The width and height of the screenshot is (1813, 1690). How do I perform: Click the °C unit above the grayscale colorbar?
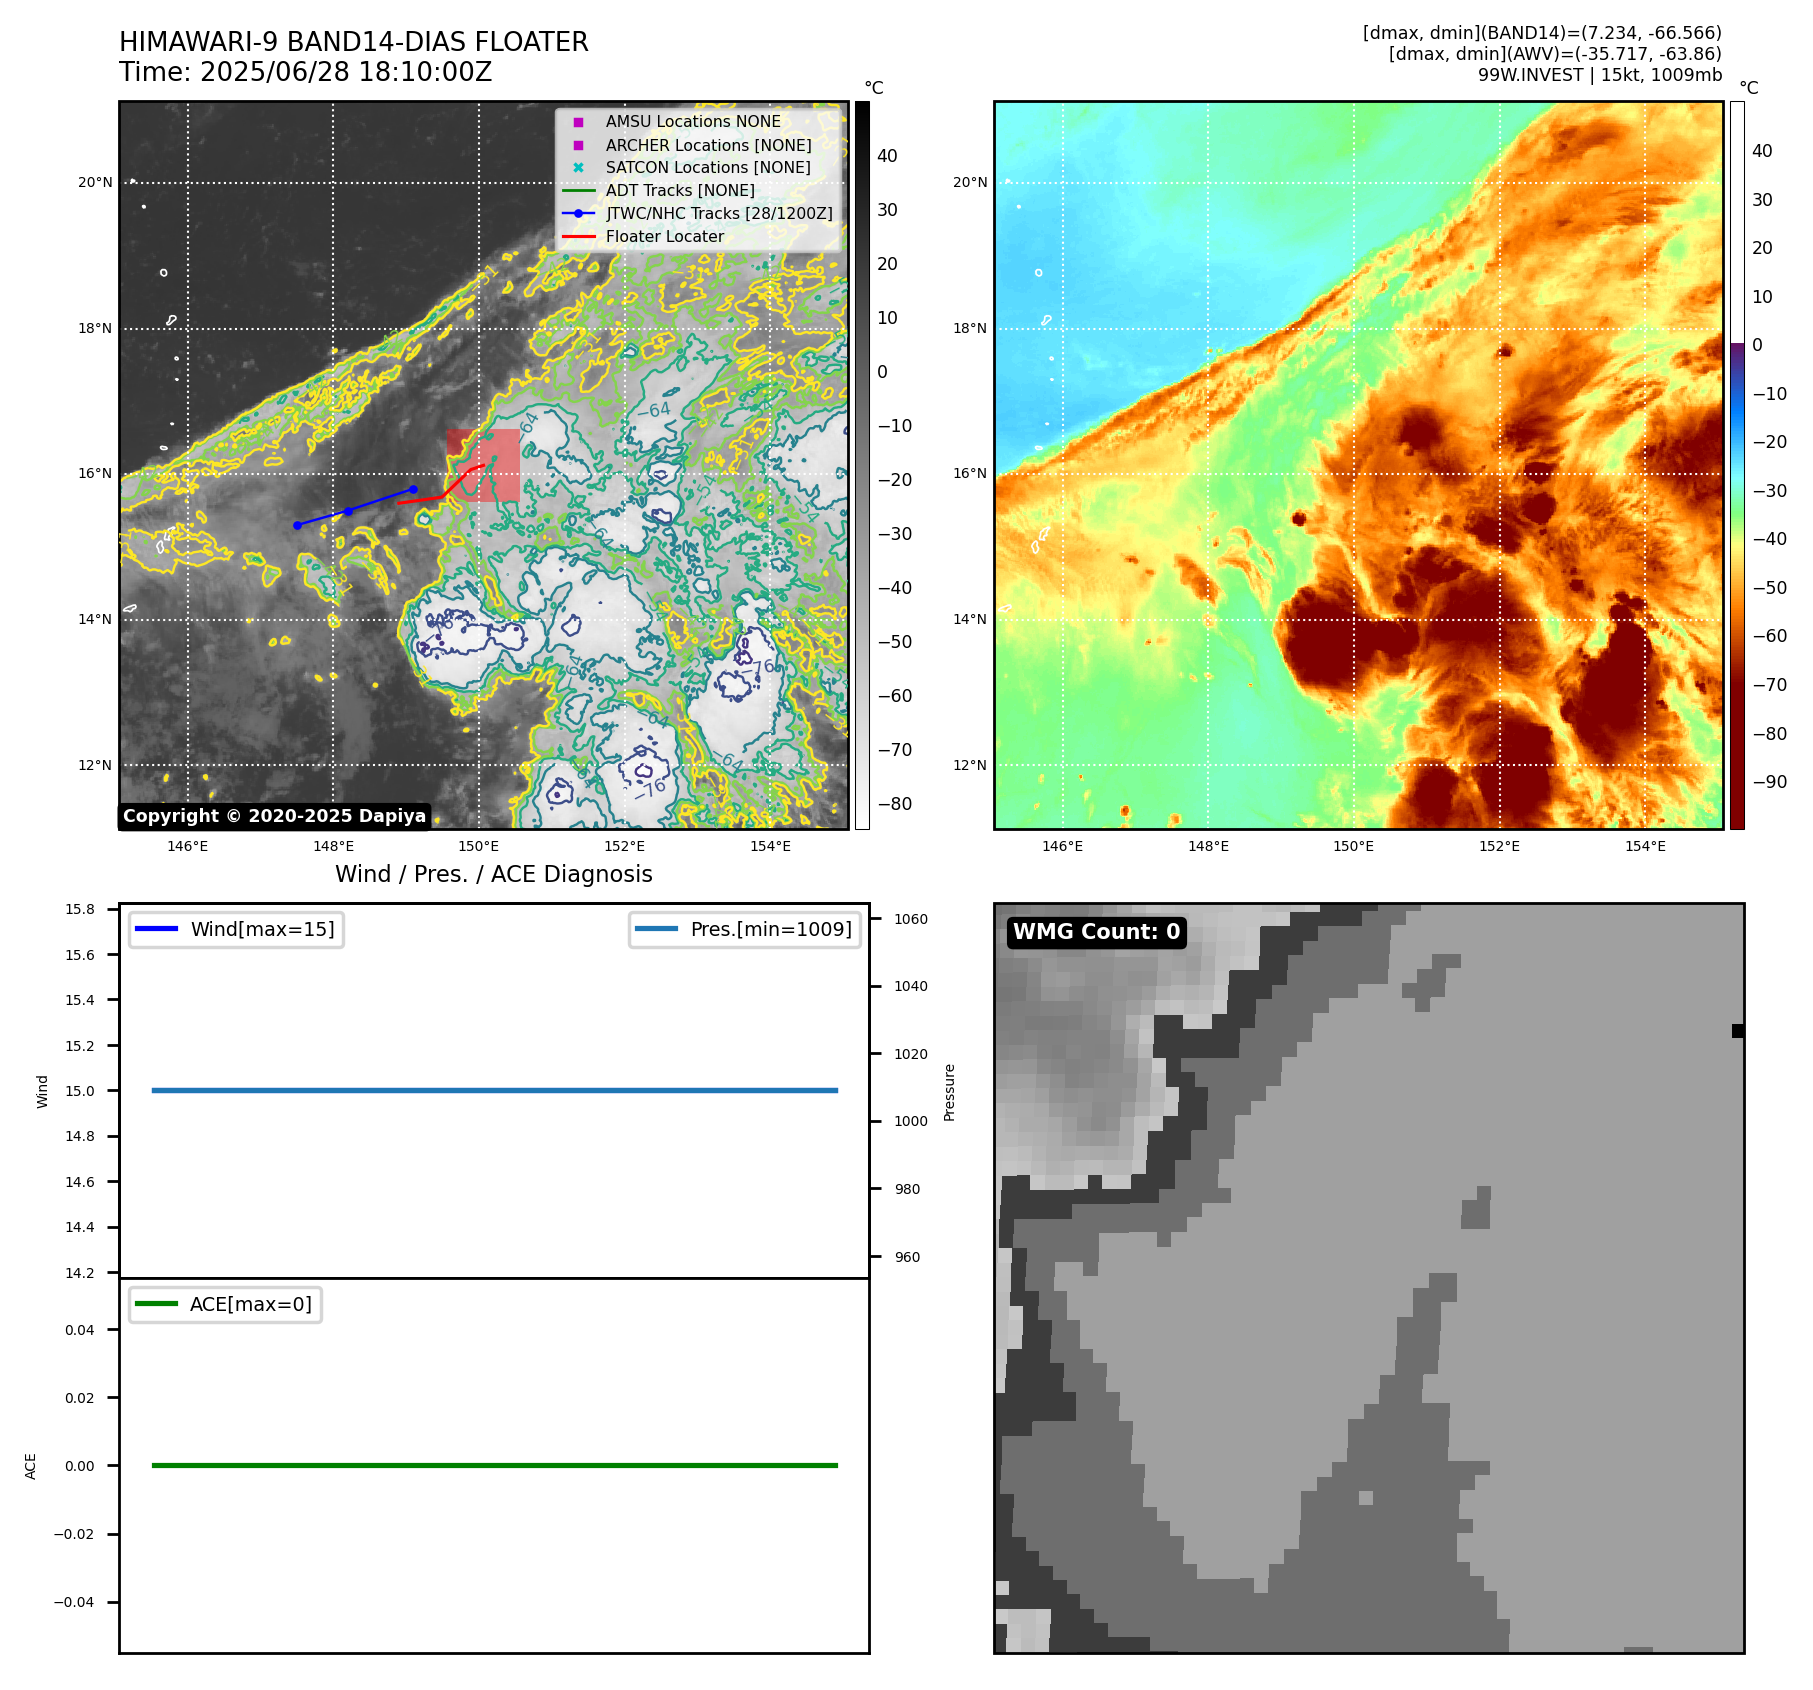874,88
